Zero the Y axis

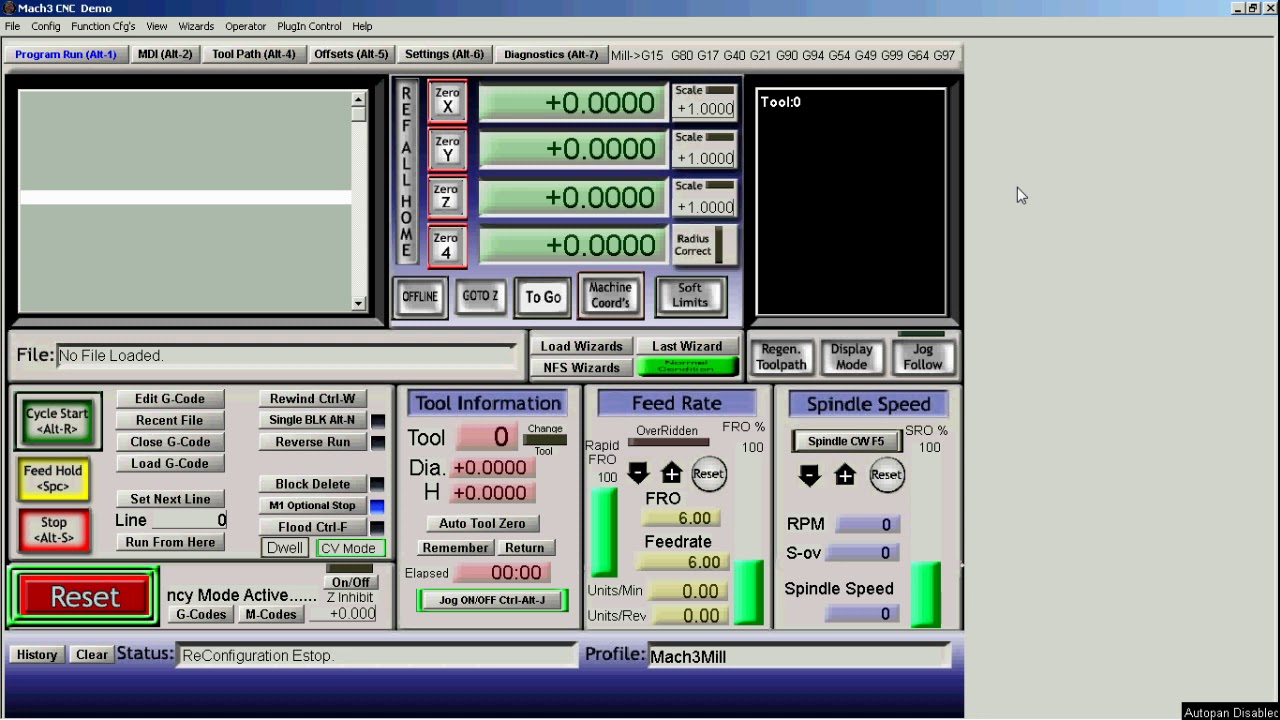pyautogui.click(x=447, y=149)
